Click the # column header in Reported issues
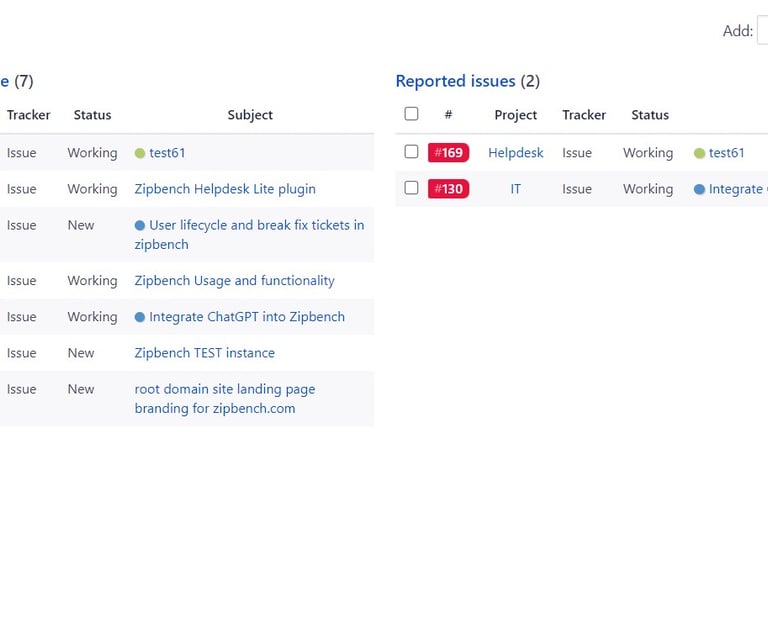Viewport: 768px width, 629px height. (x=448, y=115)
